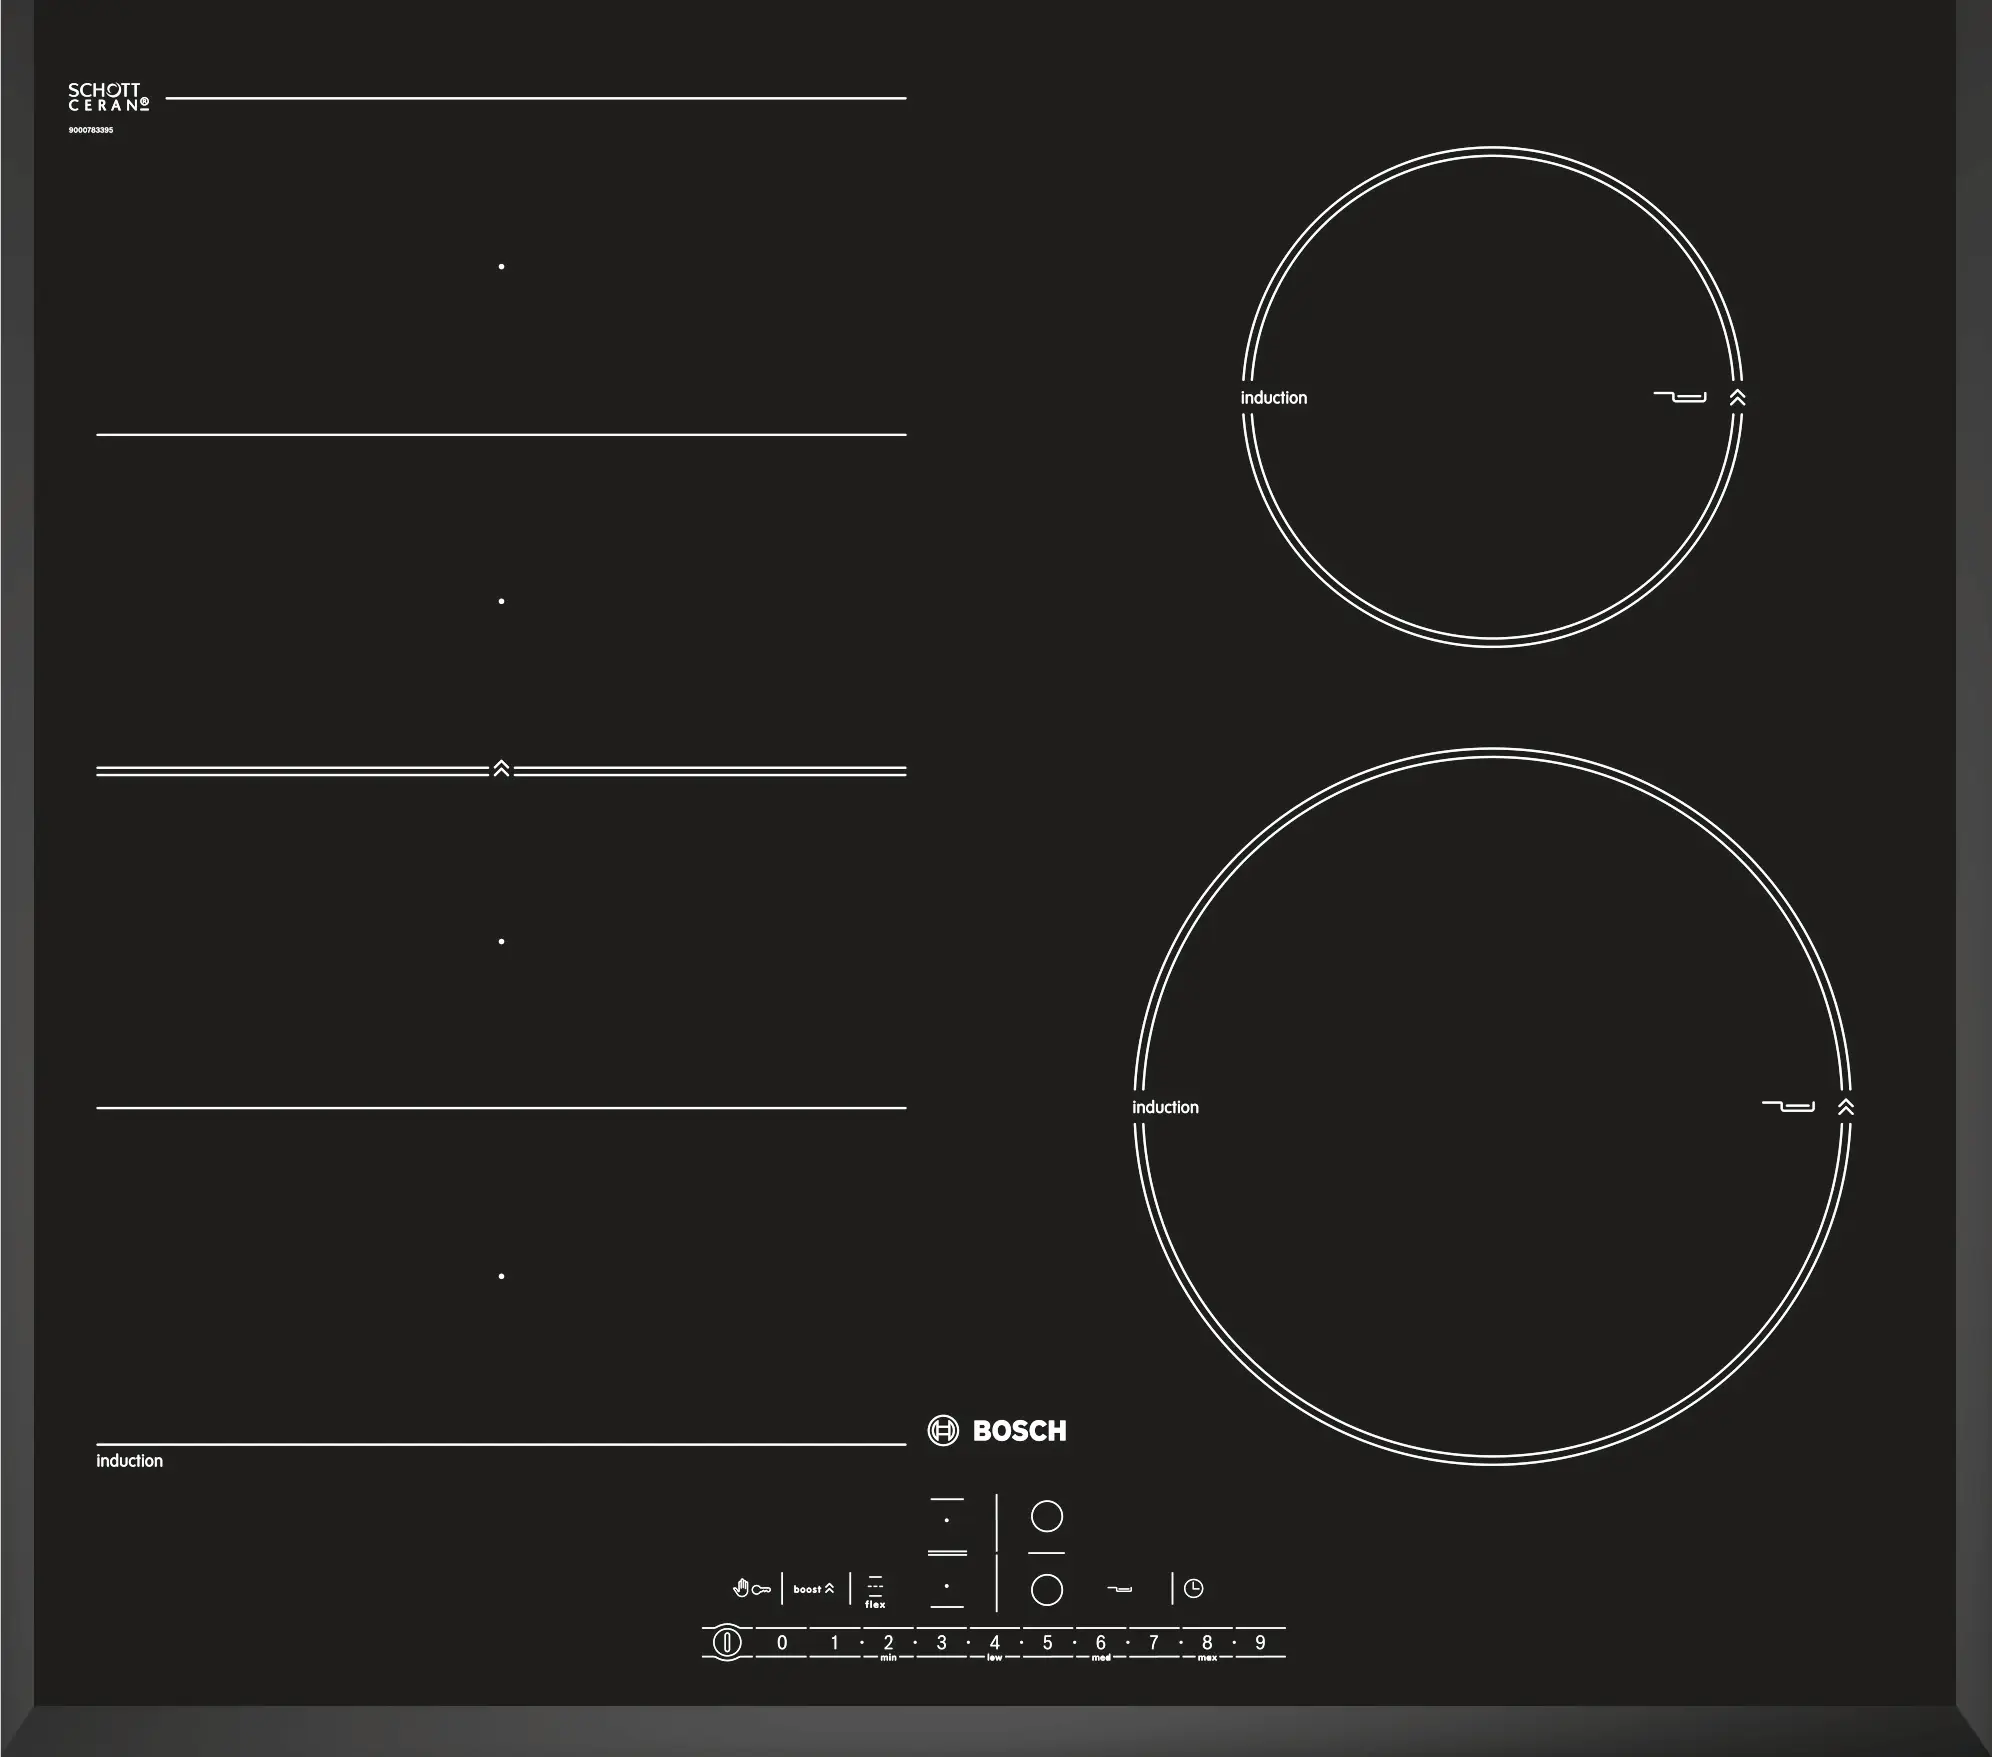Image resolution: width=1992 pixels, height=1757 pixels.
Task: Select the front round hotplate circle
Action: click(x=1046, y=1589)
